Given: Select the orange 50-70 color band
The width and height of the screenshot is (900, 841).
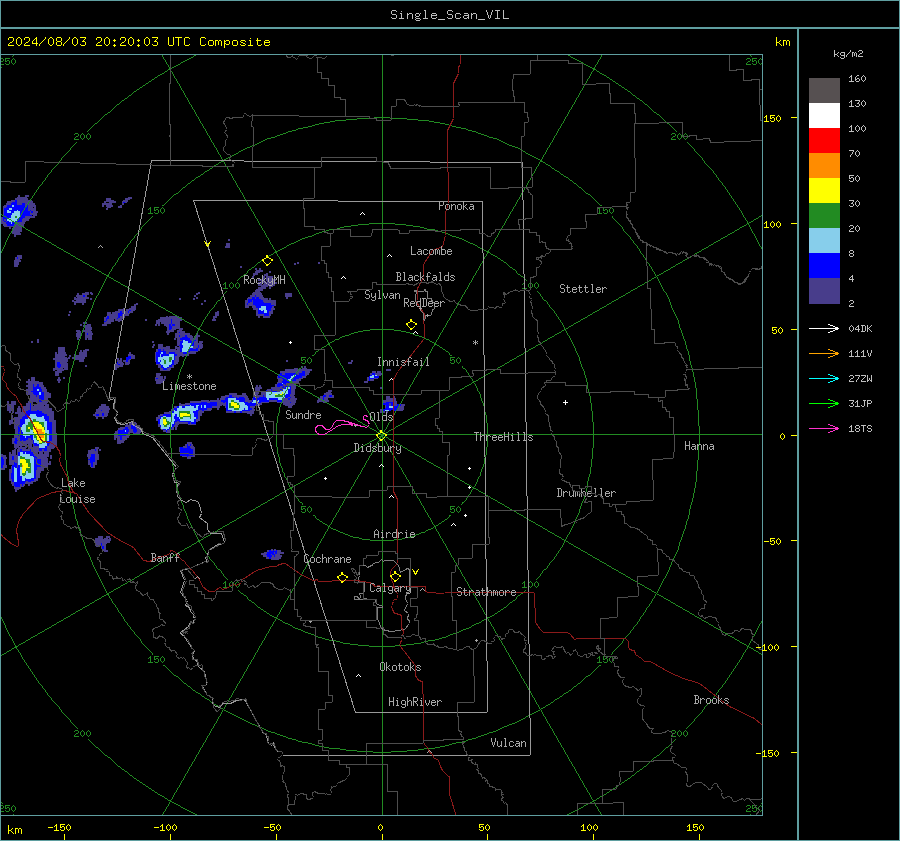Looking at the screenshot, I should 824,166.
